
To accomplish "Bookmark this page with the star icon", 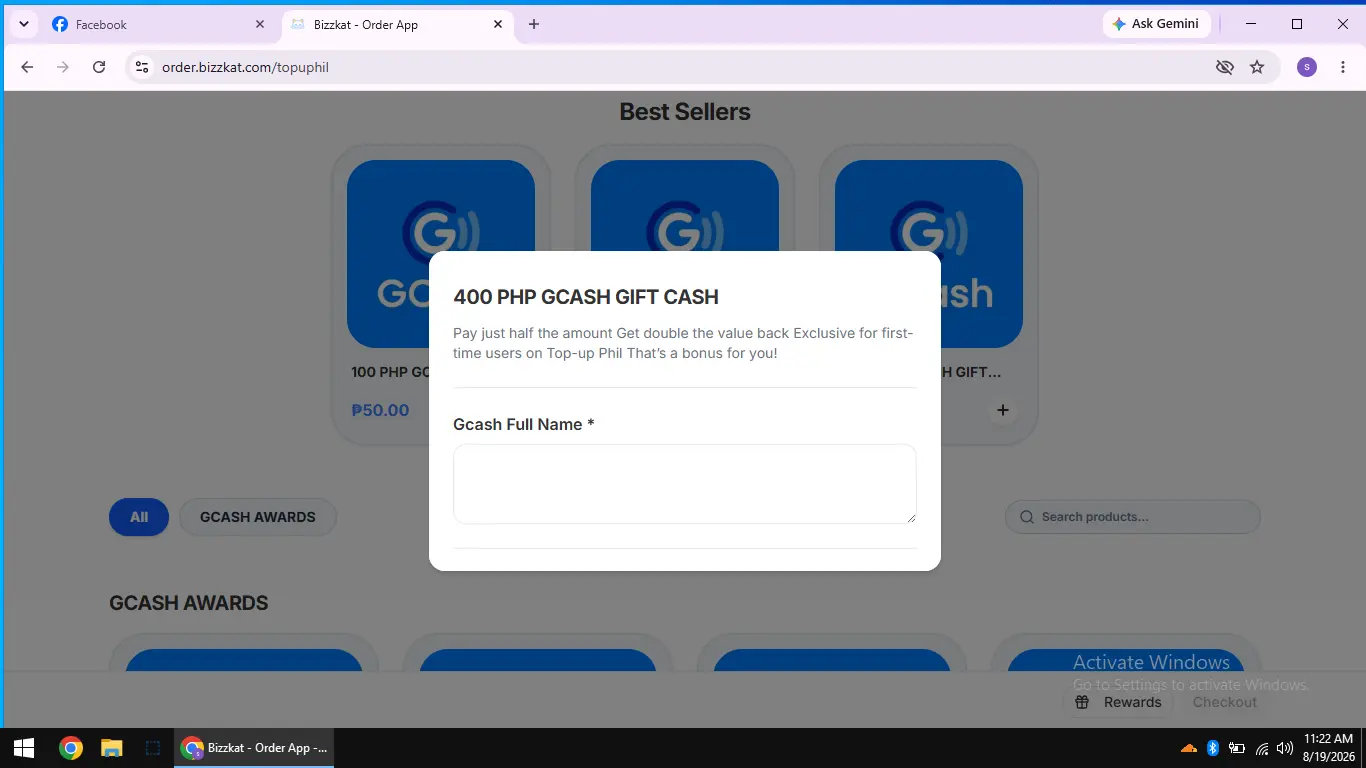I will [1257, 67].
